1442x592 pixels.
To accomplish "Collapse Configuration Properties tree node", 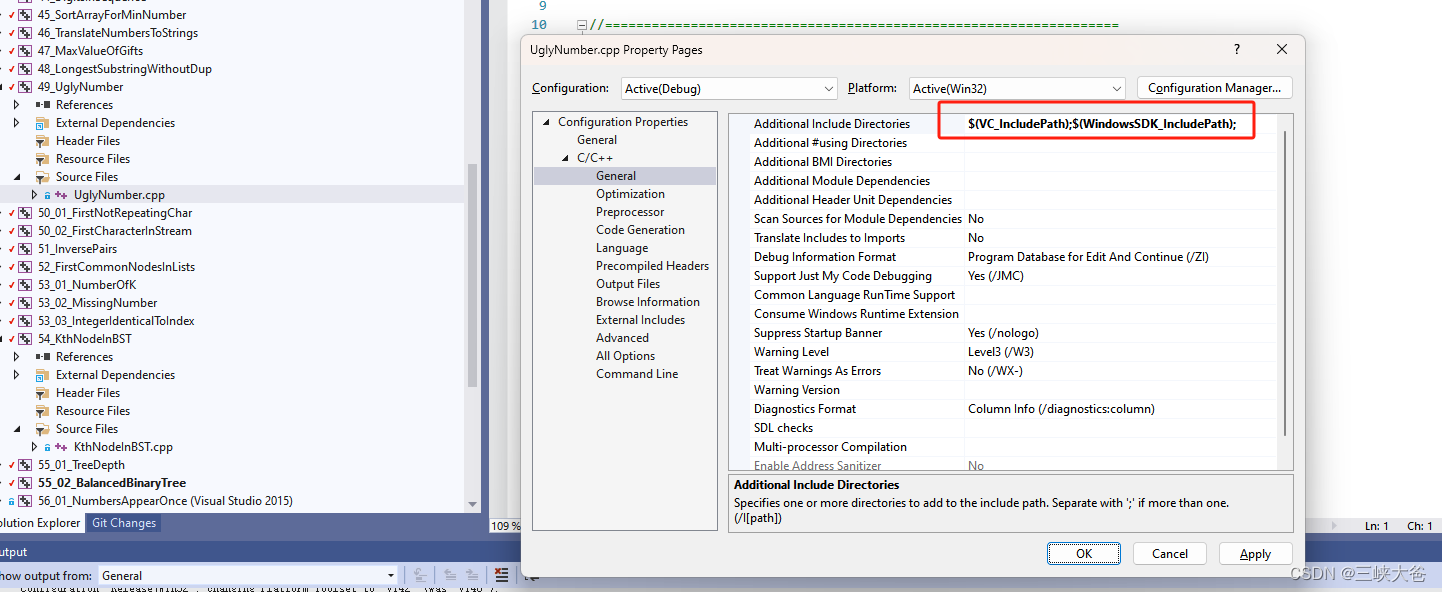I will click(546, 122).
